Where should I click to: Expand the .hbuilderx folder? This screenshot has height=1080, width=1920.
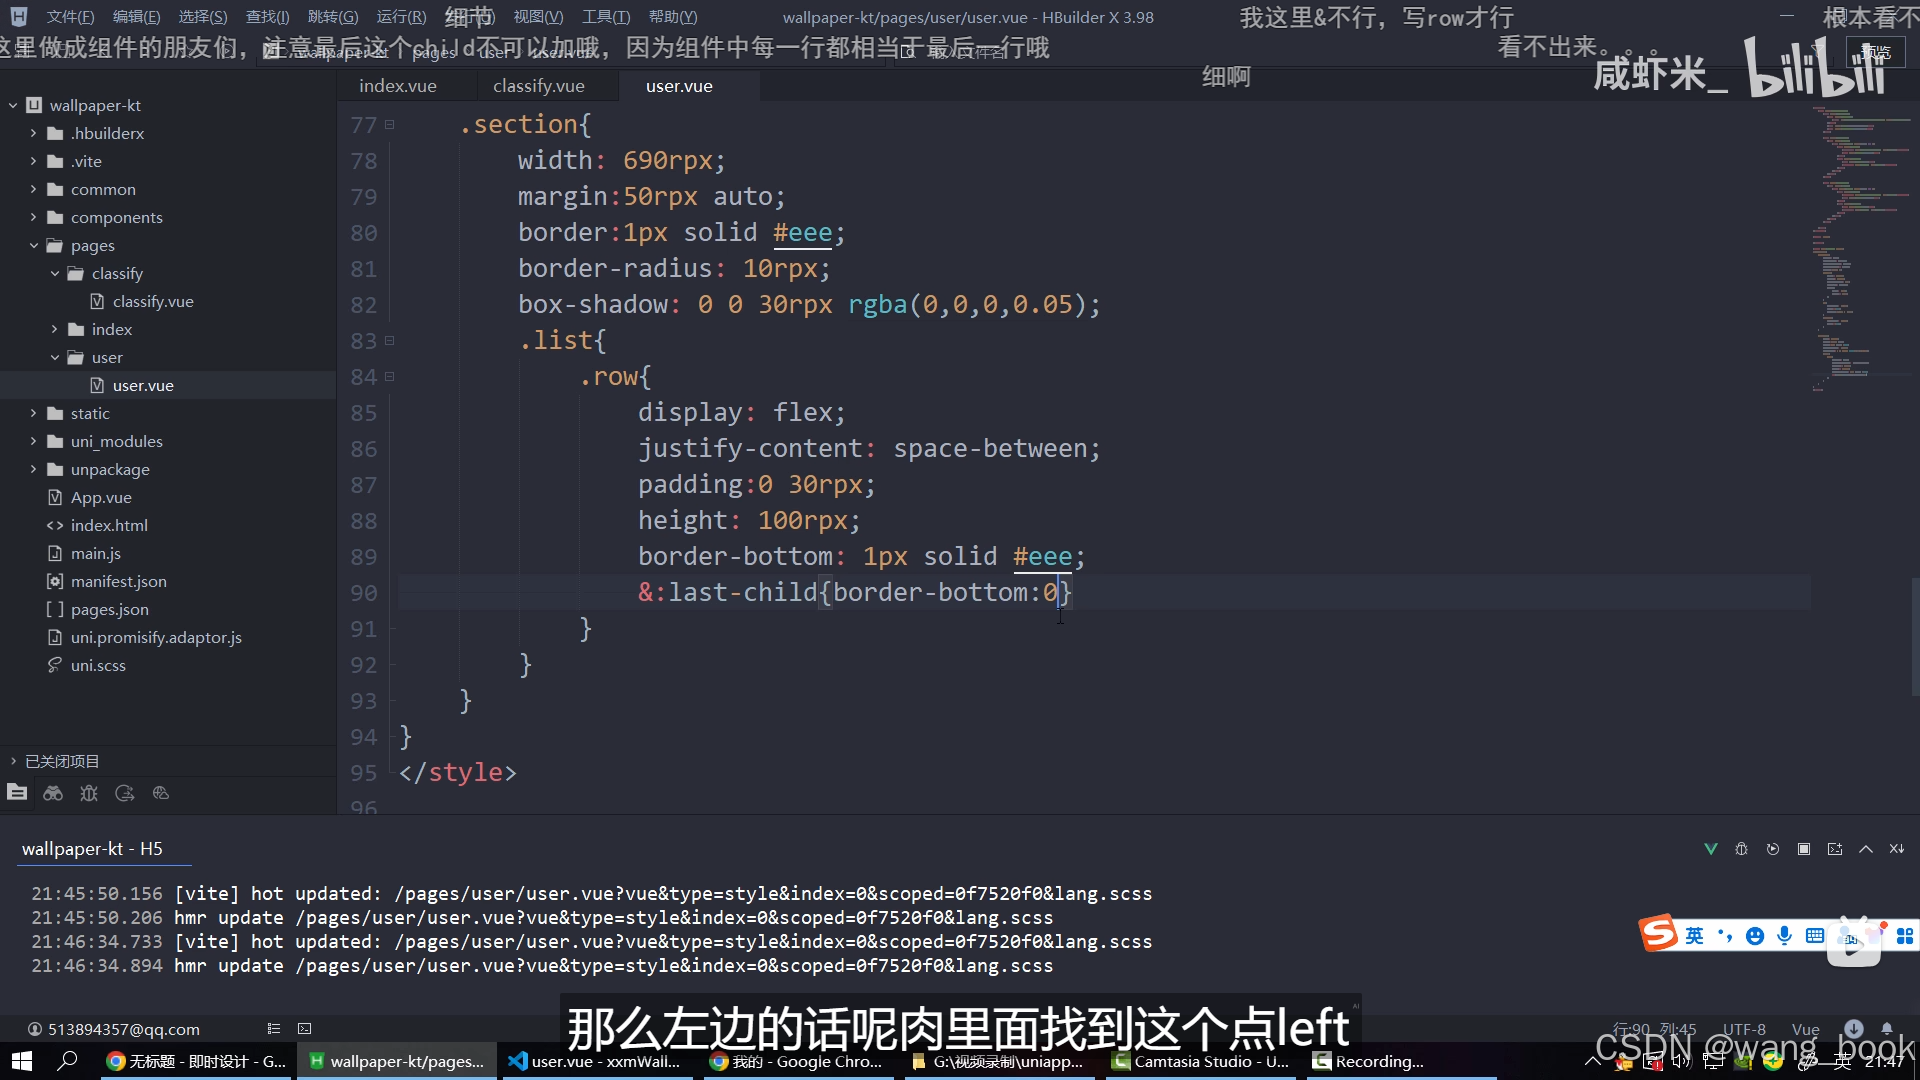33,133
